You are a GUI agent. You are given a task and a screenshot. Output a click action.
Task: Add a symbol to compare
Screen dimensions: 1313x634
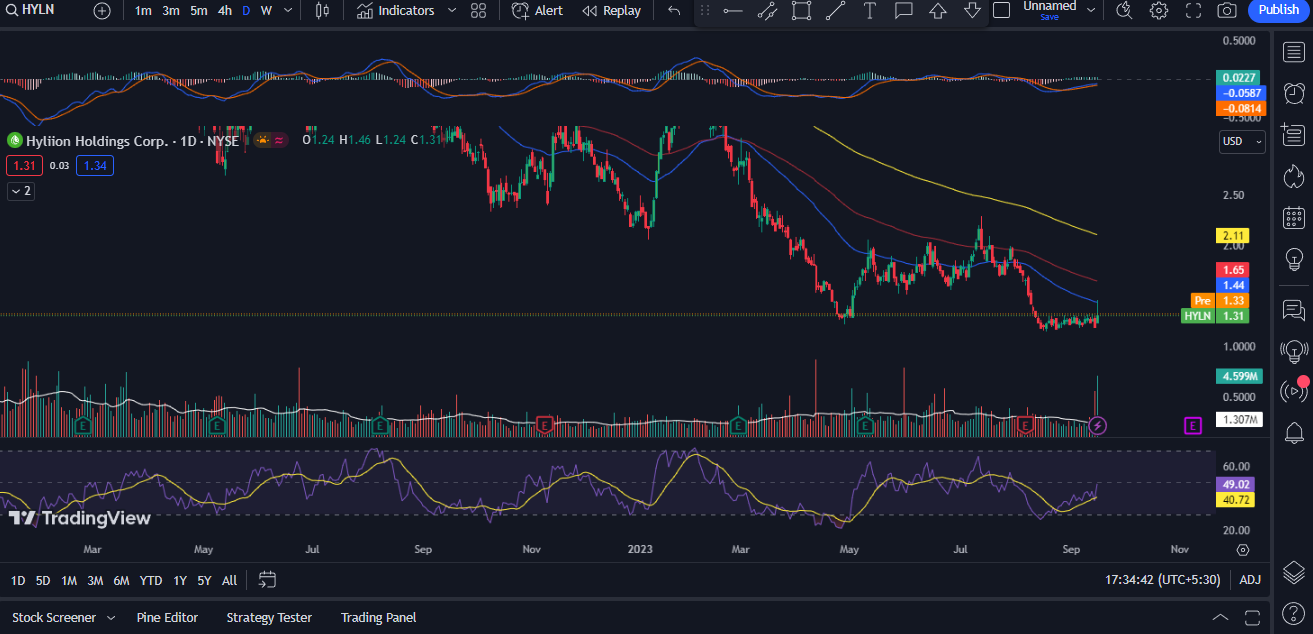(x=102, y=10)
